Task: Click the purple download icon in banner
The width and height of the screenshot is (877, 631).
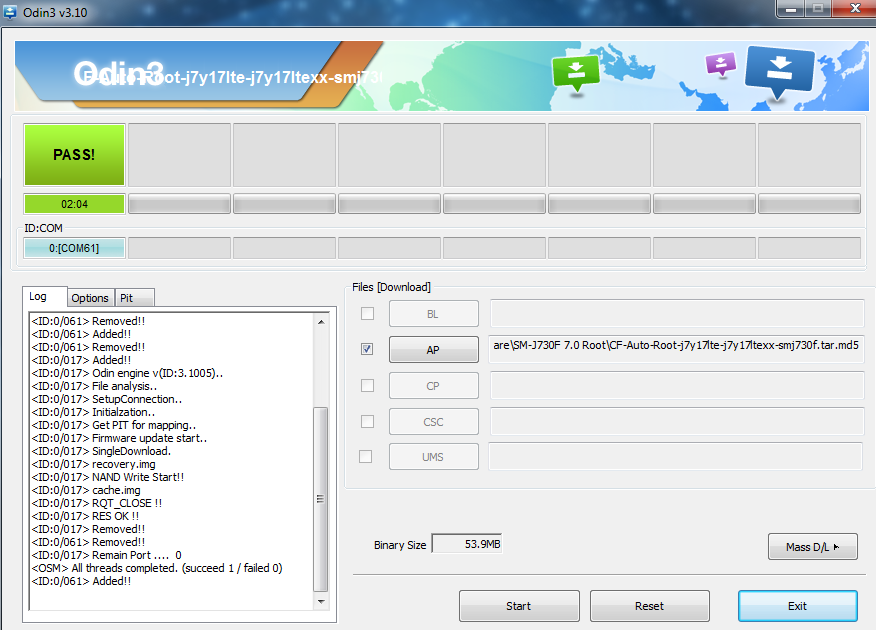Action: click(x=721, y=64)
